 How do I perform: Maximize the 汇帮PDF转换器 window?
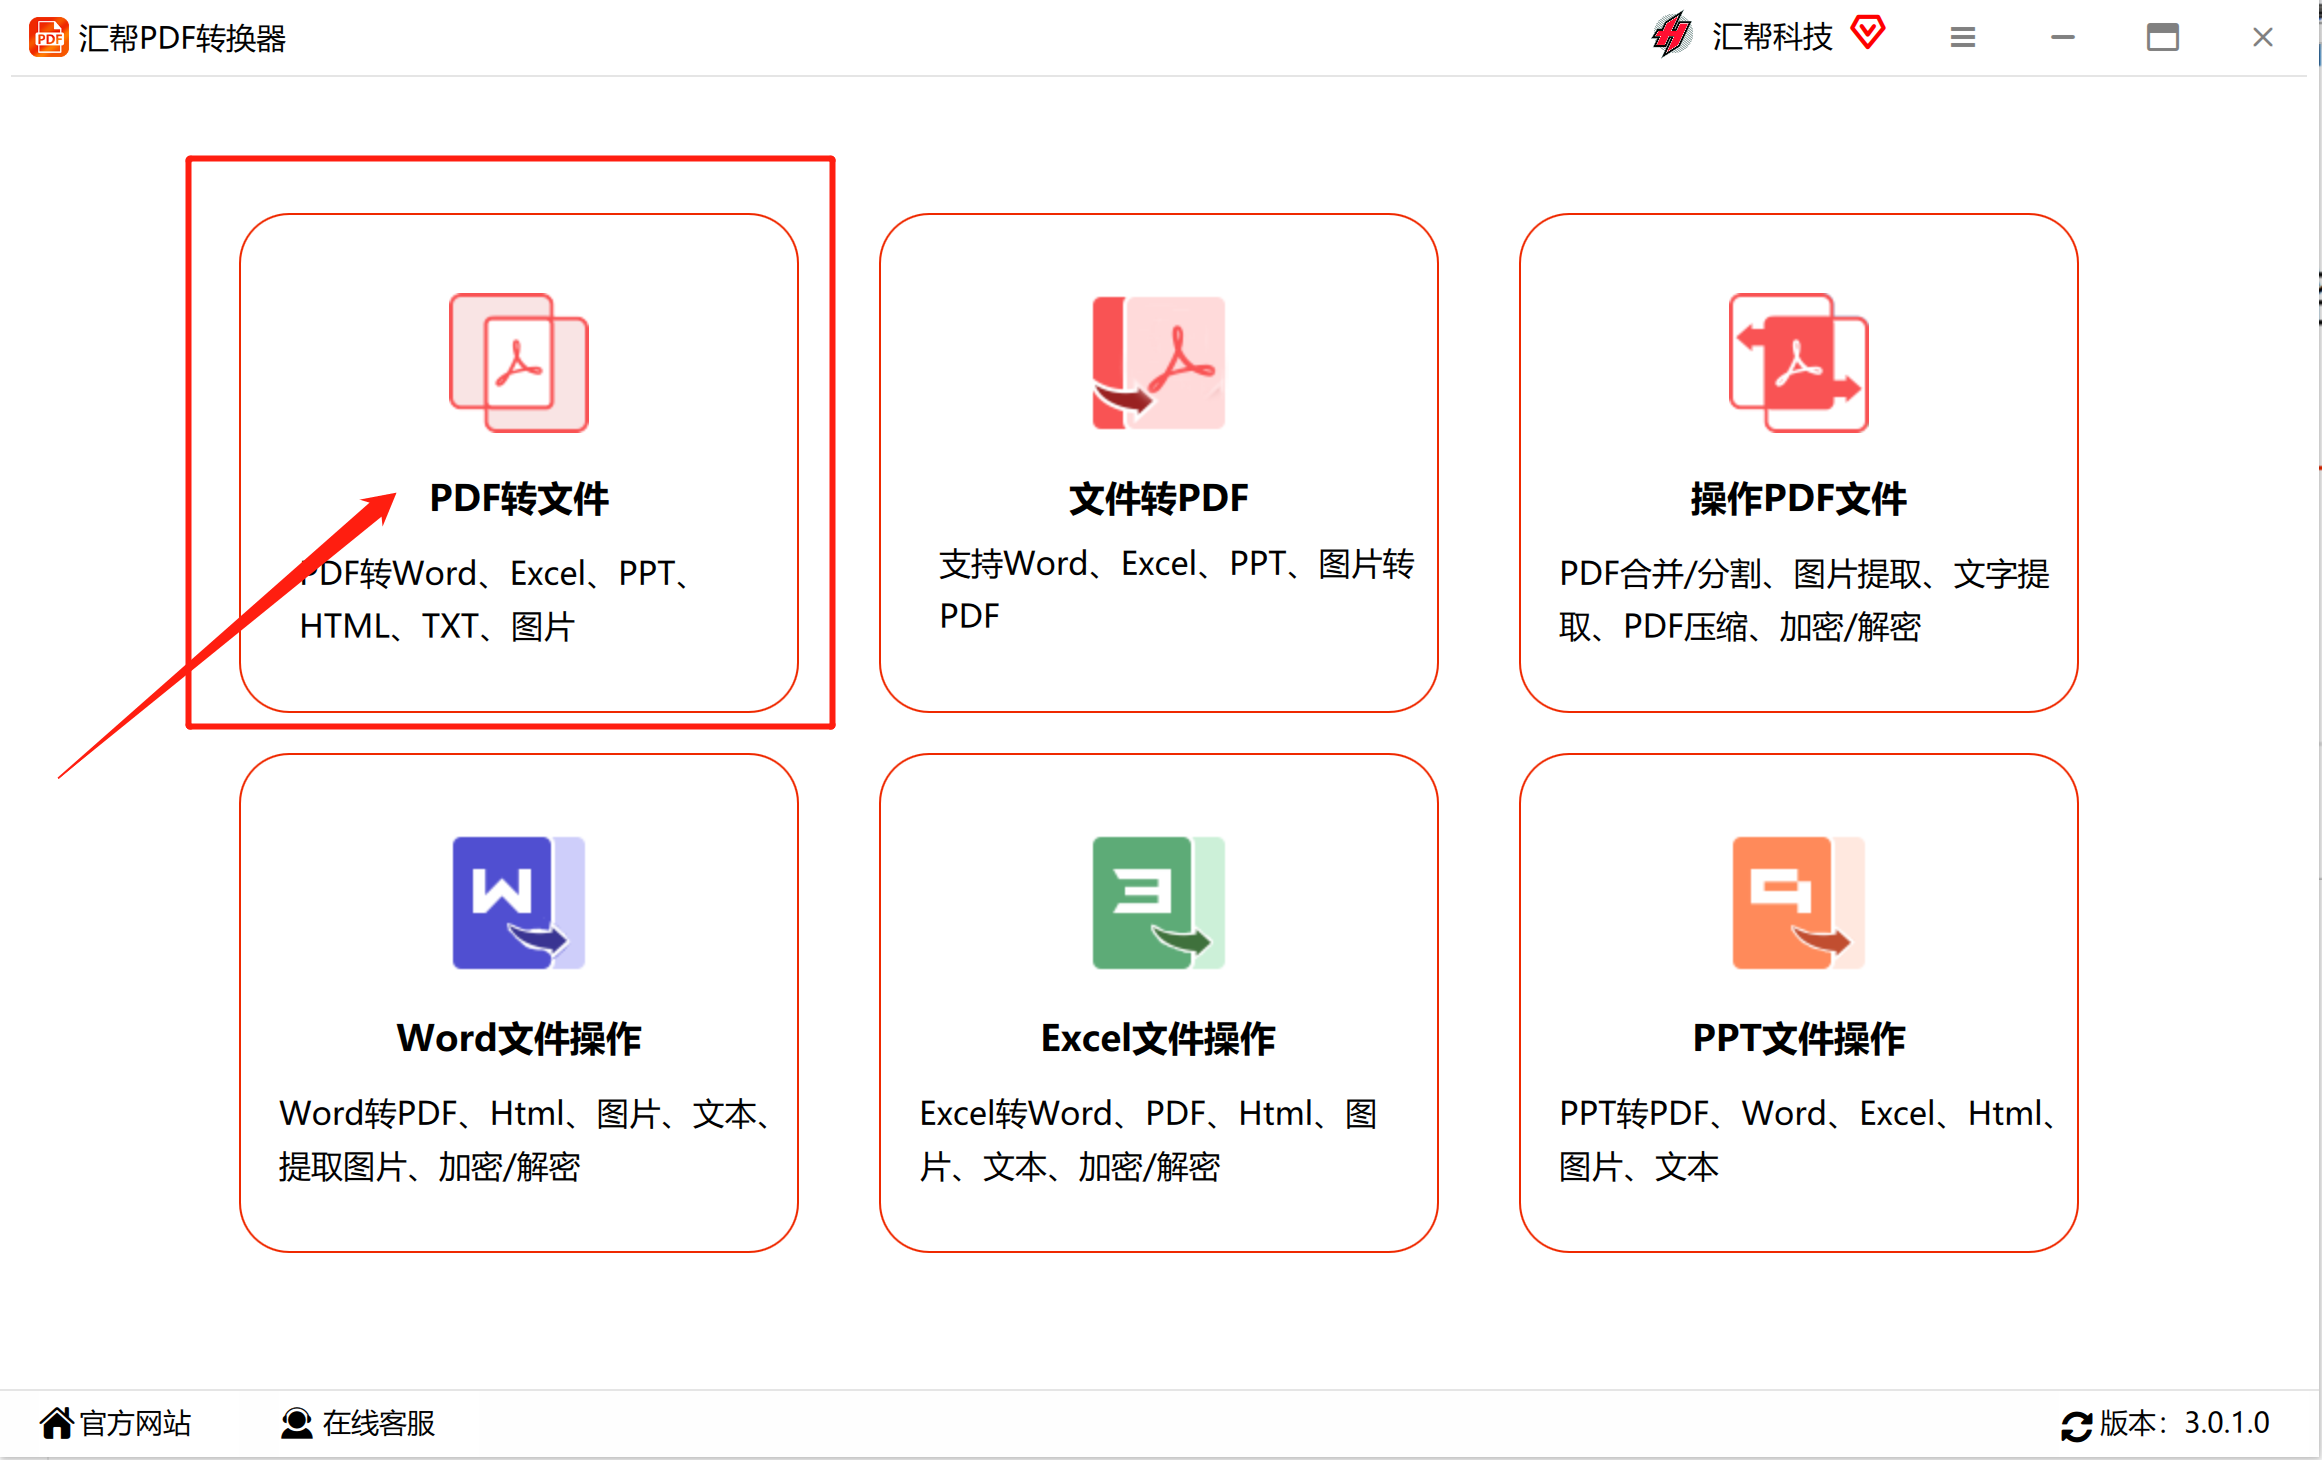pos(2163,38)
